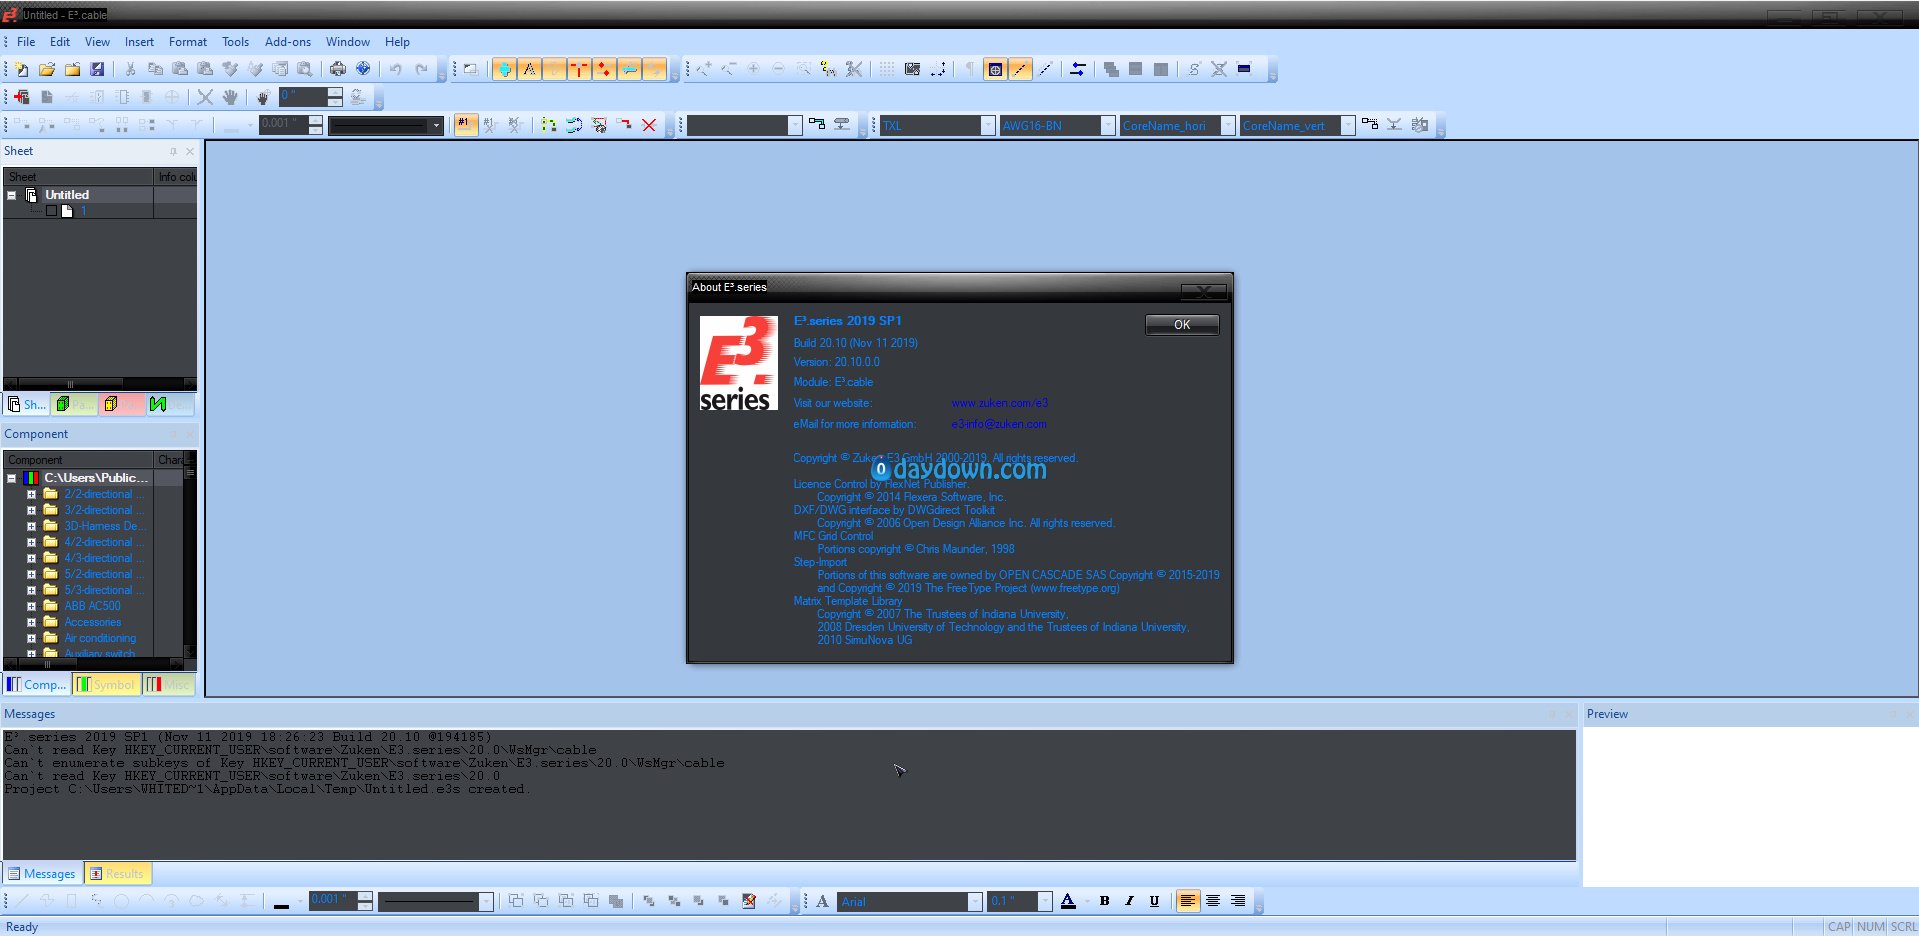The height and width of the screenshot is (936, 1919).
Task: Click the Underline 'U' icon
Action: click(1154, 901)
